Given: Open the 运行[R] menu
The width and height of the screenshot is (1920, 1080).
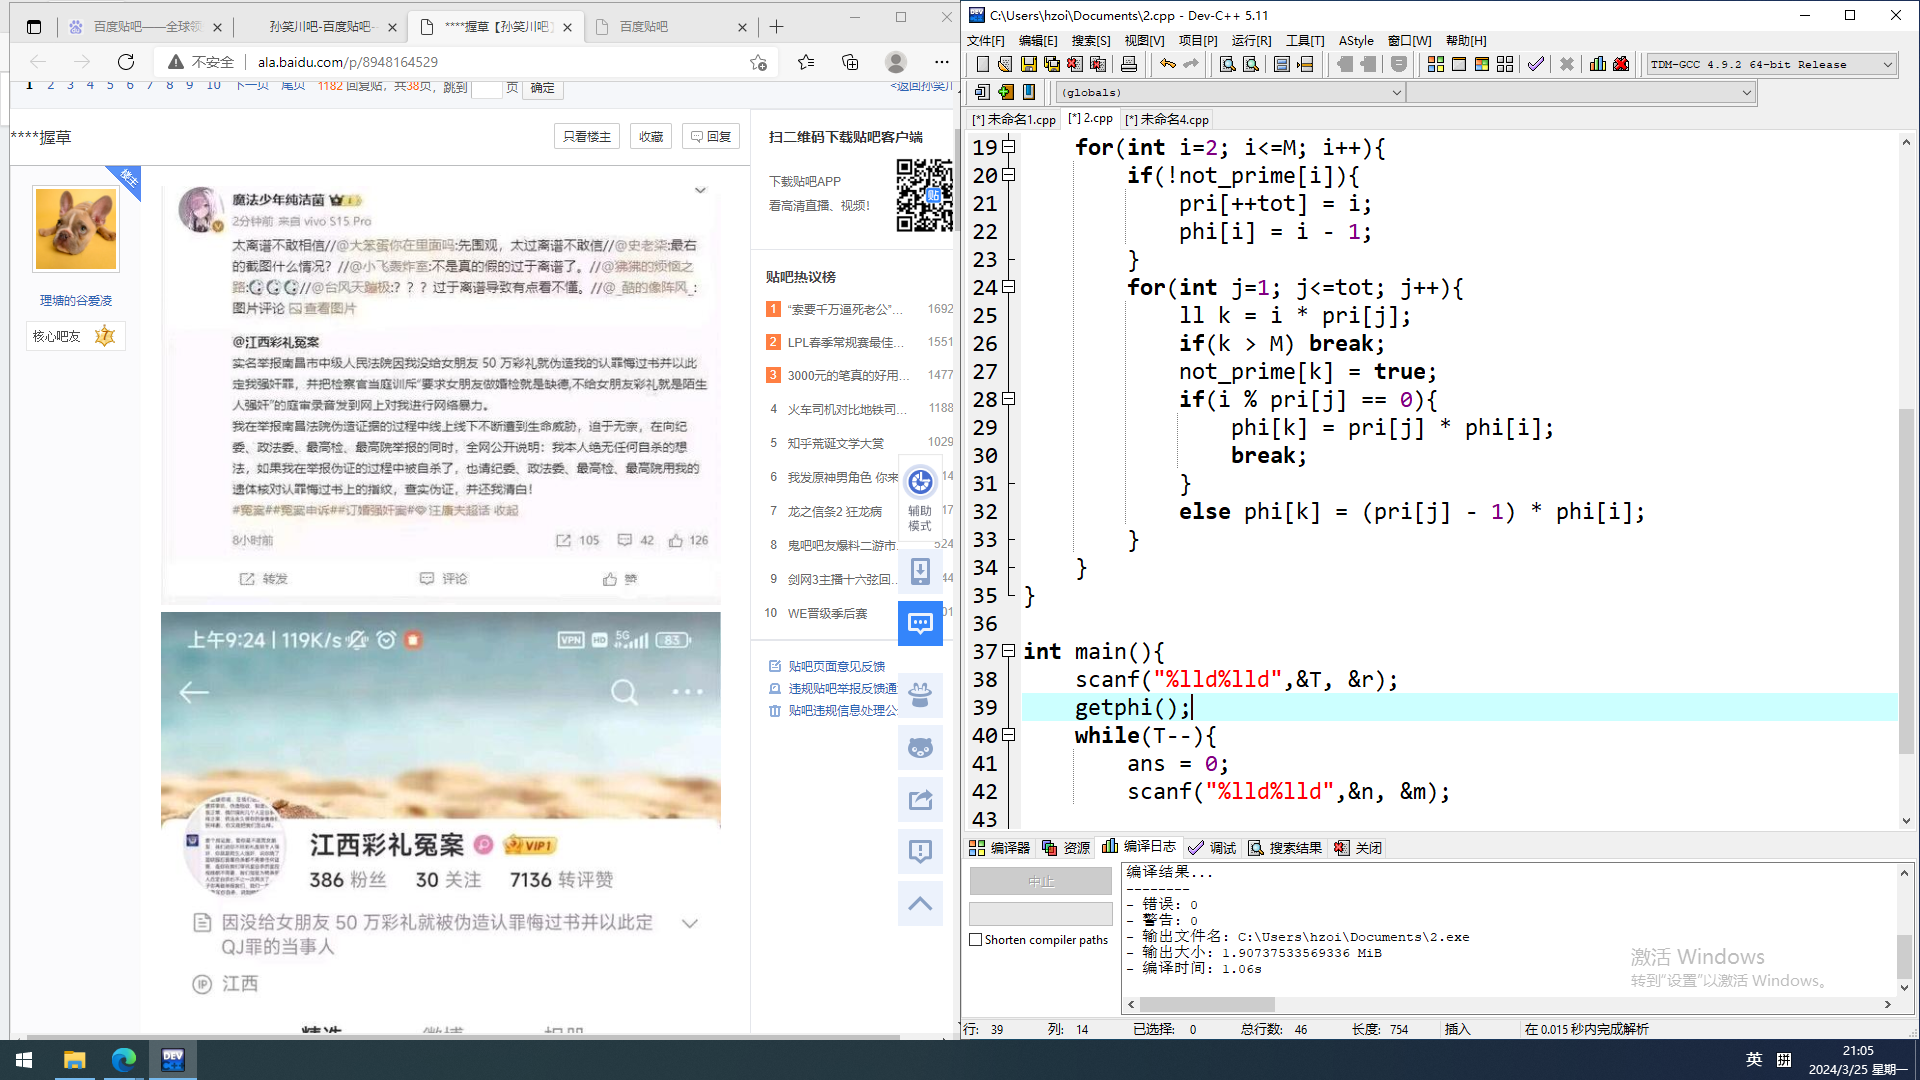Looking at the screenshot, I should 1251,41.
